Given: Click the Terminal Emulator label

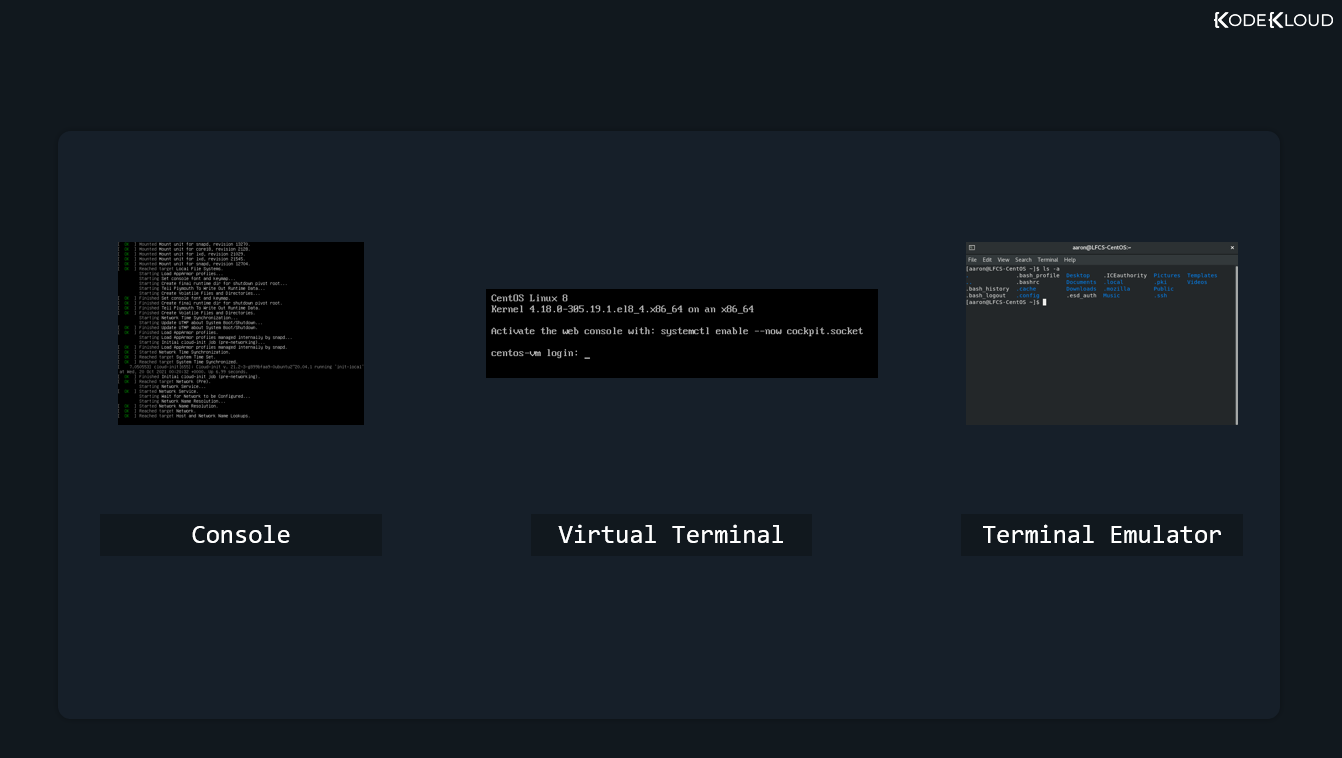Looking at the screenshot, I should [1101, 534].
